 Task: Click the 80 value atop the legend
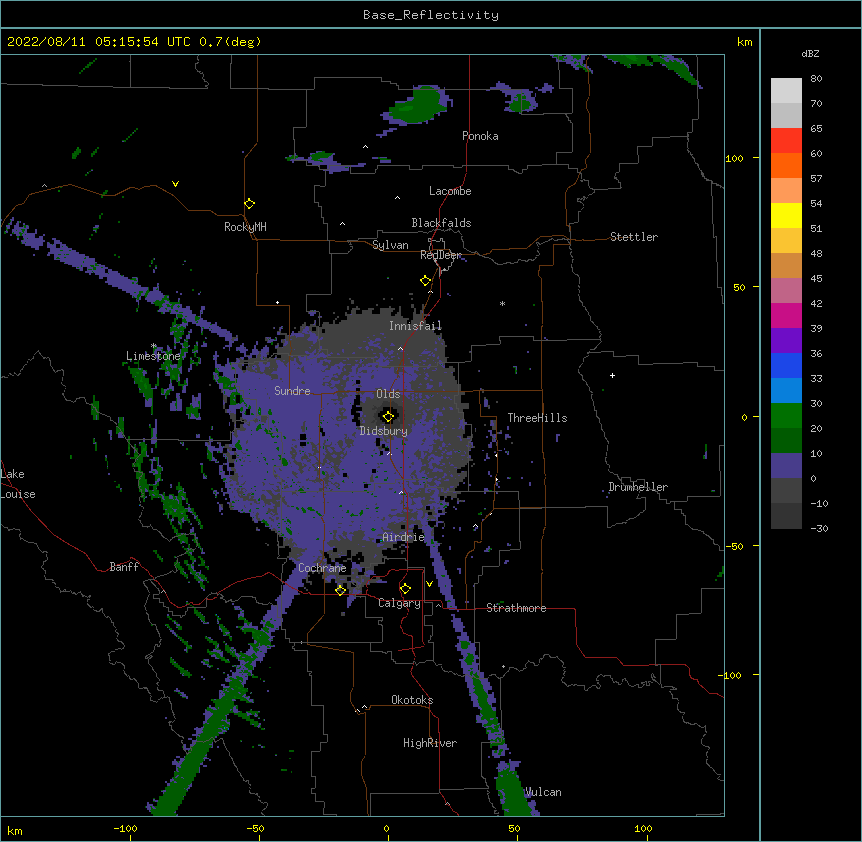[x=816, y=79]
